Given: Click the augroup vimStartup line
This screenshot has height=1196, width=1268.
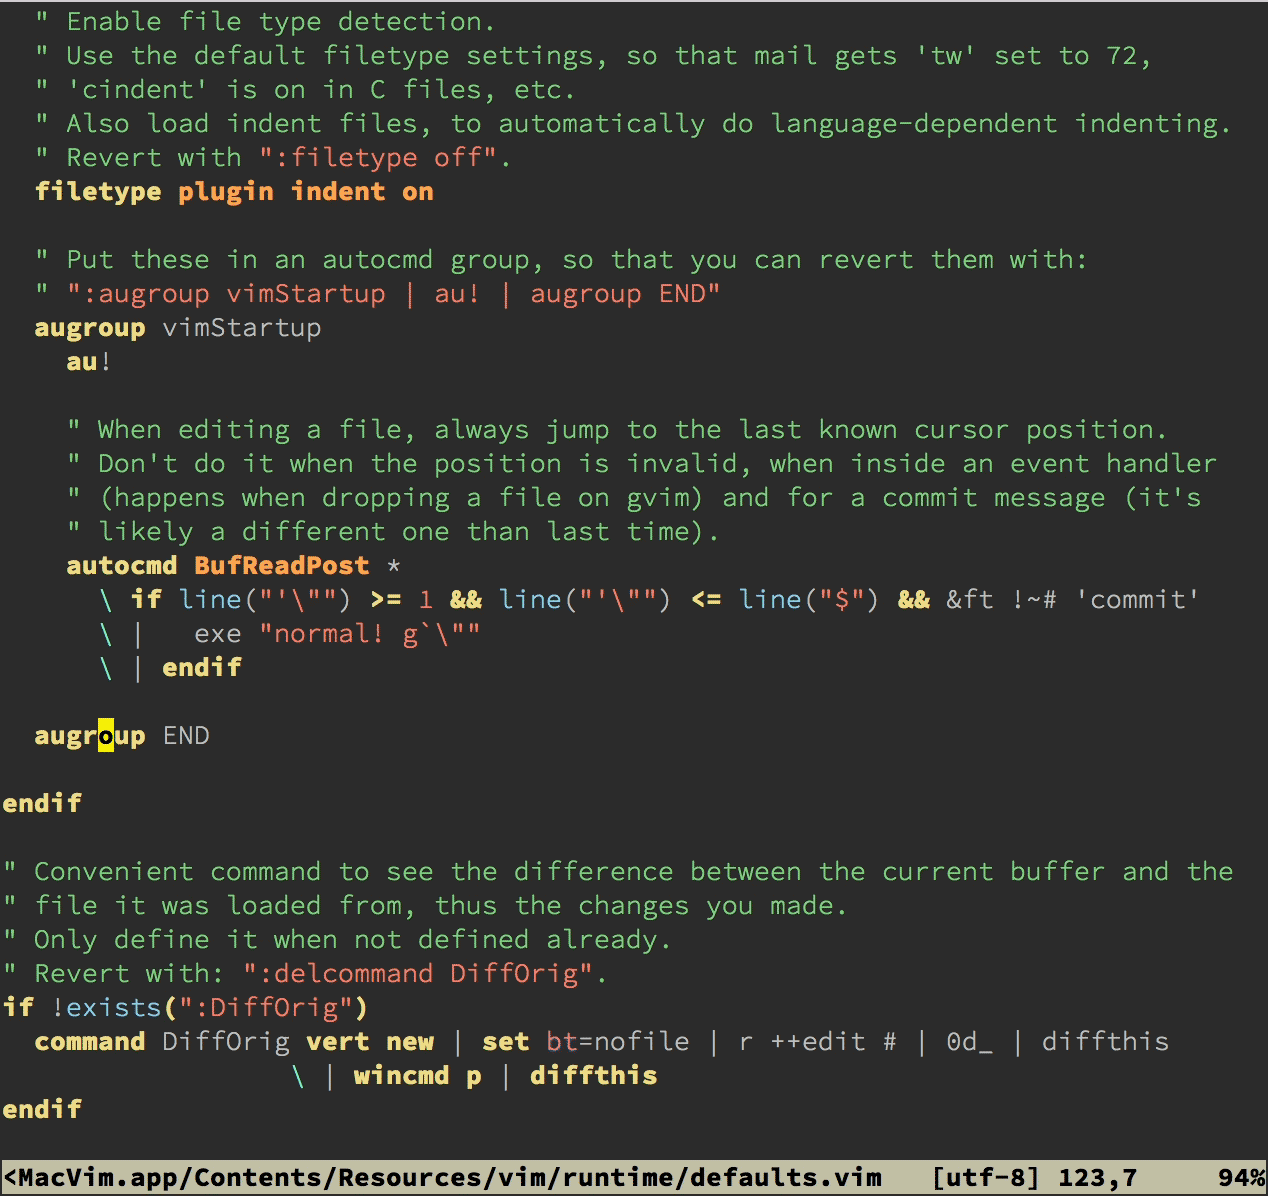Looking at the screenshot, I should coord(178,327).
